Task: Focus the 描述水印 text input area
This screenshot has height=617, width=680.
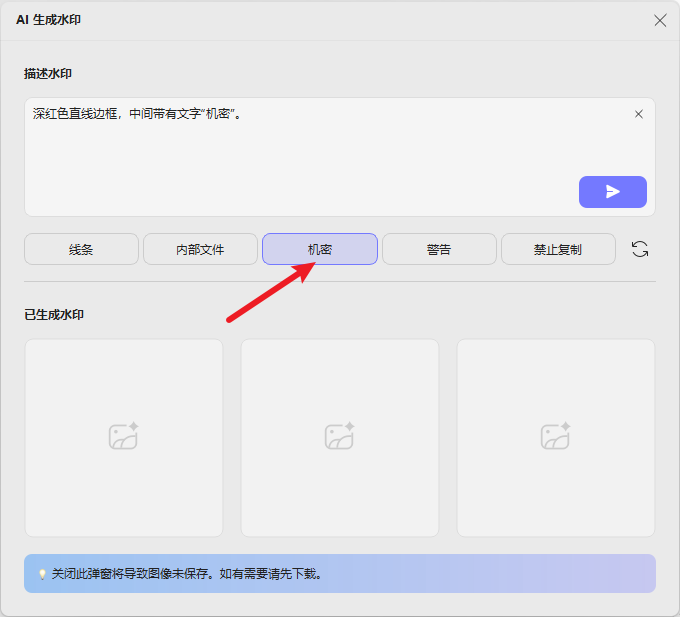Action: (x=340, y=157)
